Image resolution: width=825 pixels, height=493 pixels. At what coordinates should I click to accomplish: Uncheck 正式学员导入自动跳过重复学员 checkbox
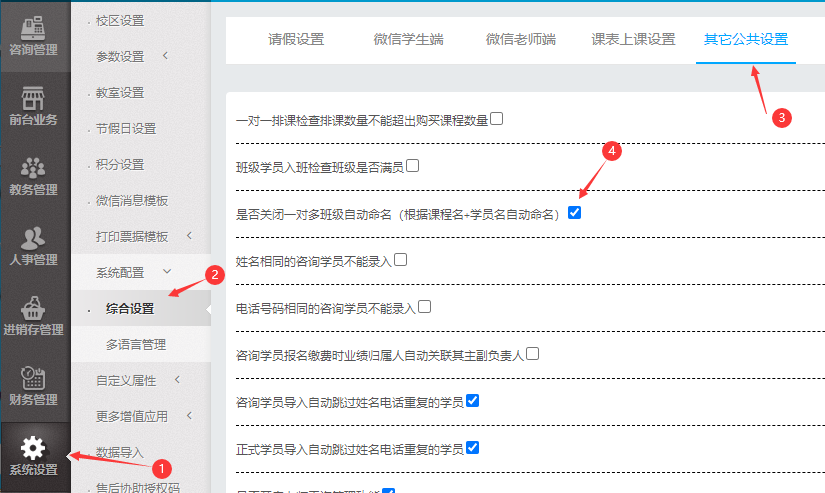(472, 448)
